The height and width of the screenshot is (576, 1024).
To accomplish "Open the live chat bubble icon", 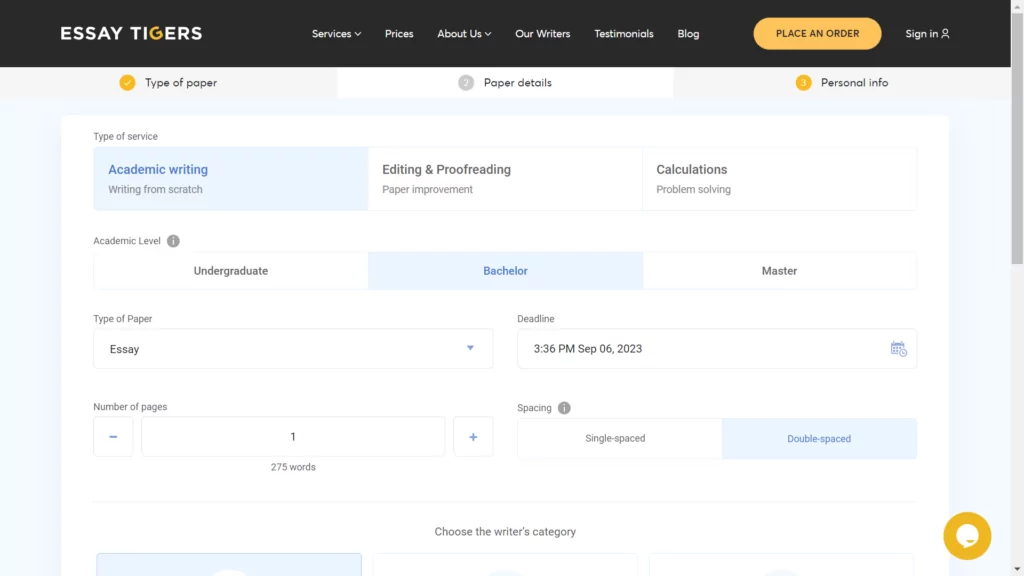I will click(967, 536).
